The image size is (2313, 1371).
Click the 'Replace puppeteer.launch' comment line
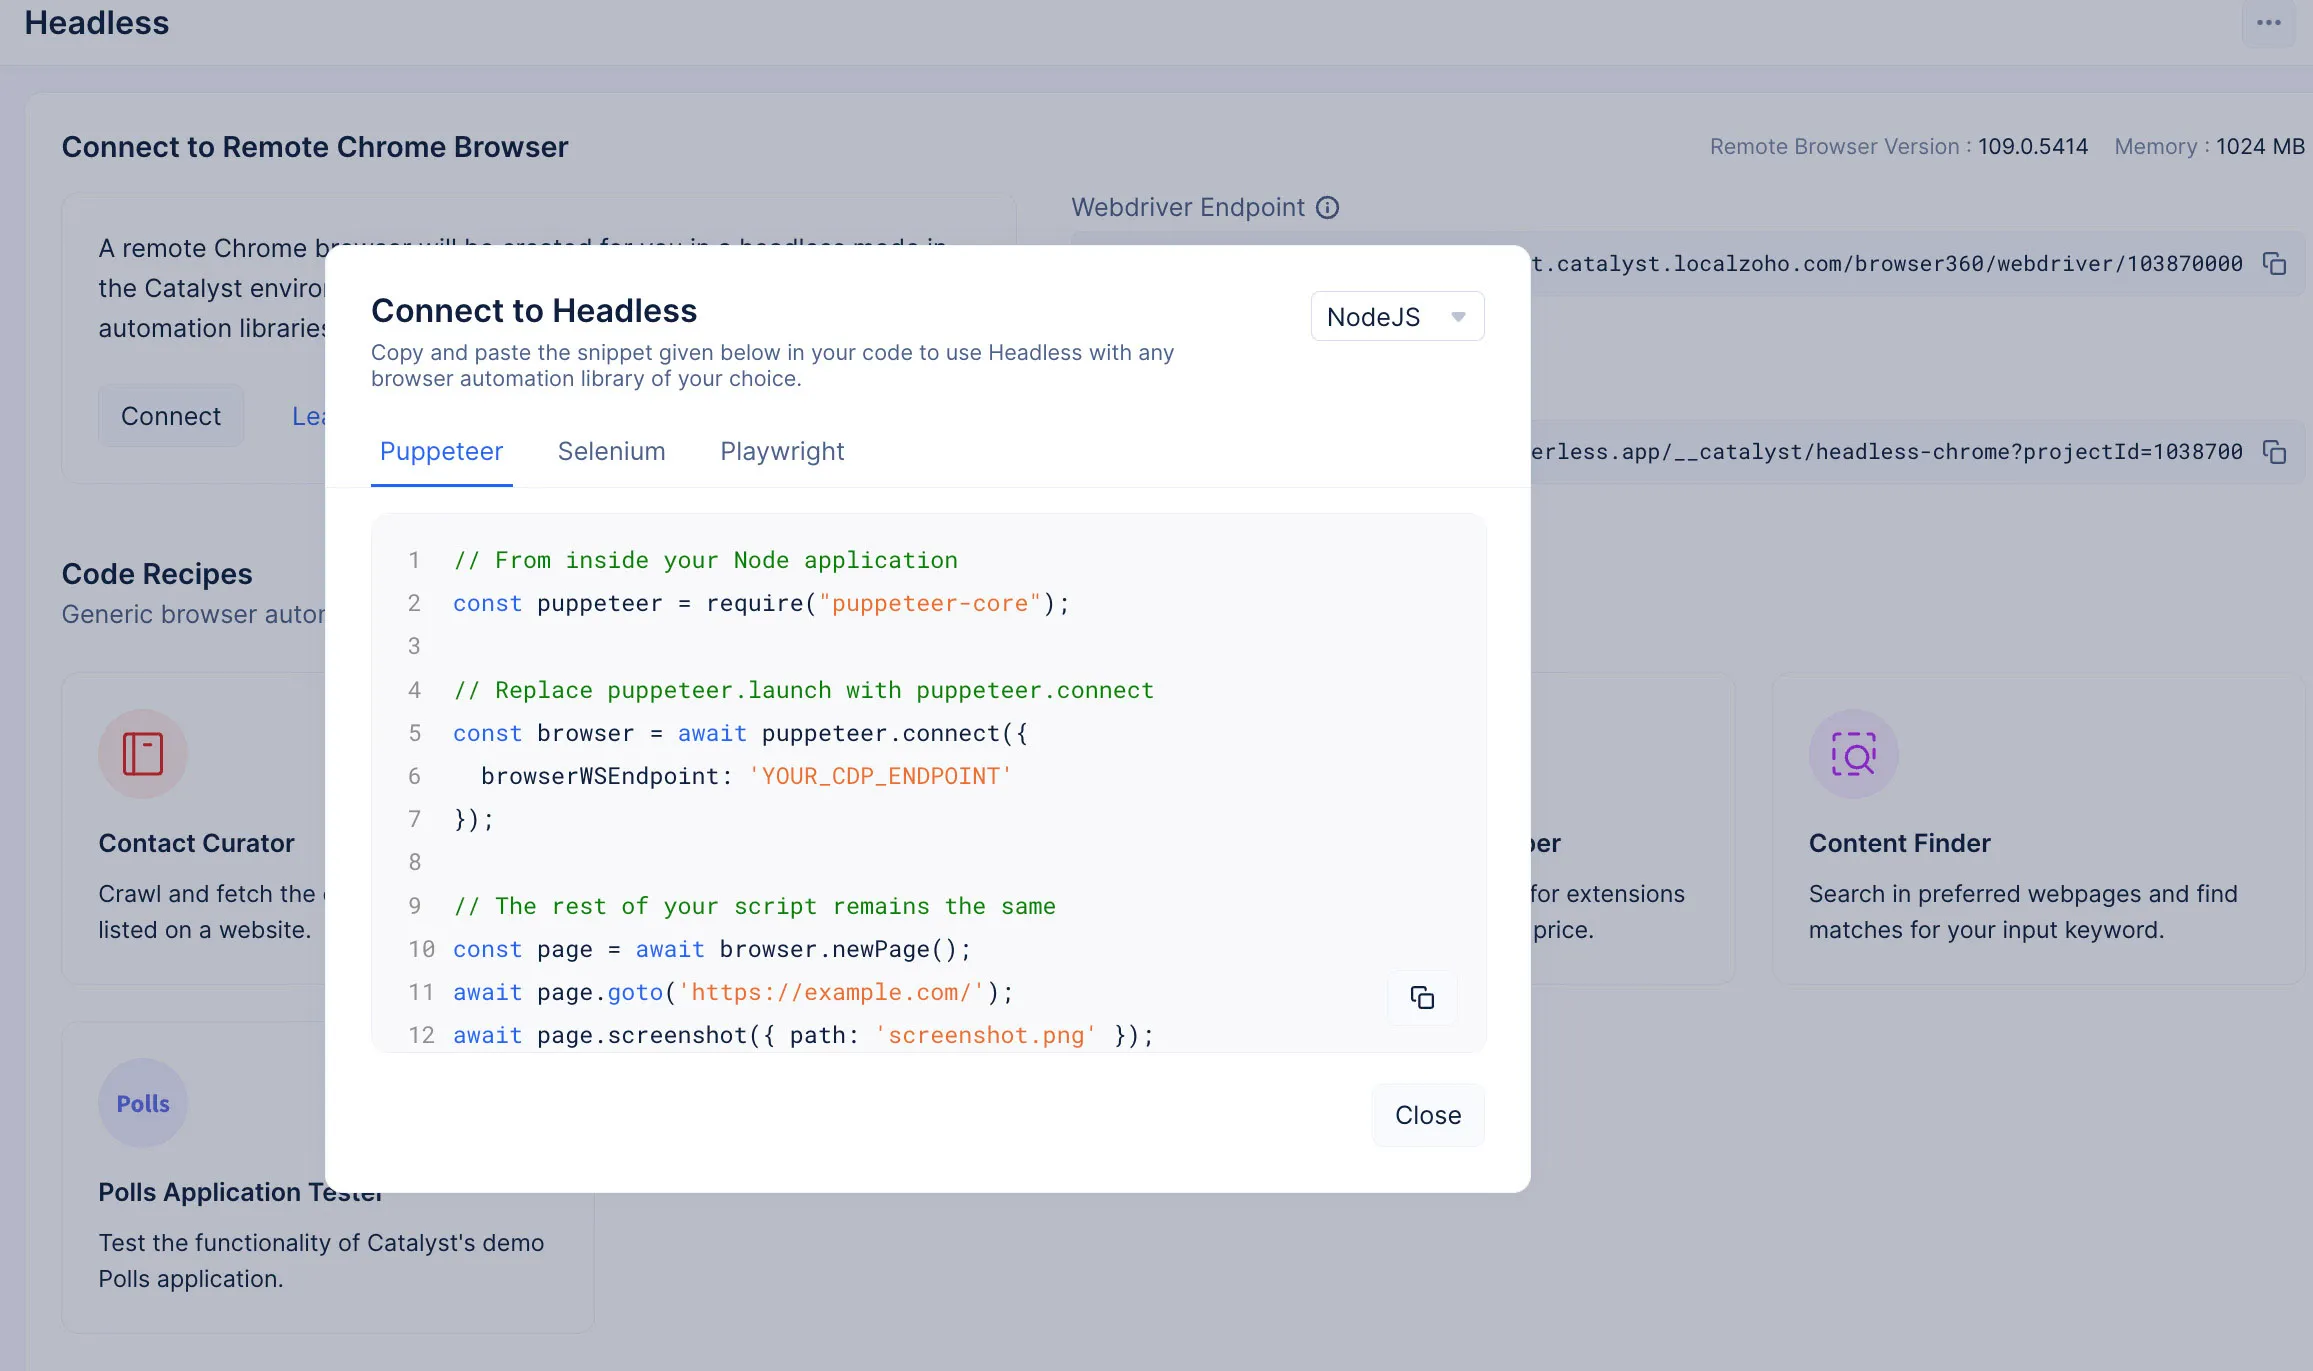point(803,690)
